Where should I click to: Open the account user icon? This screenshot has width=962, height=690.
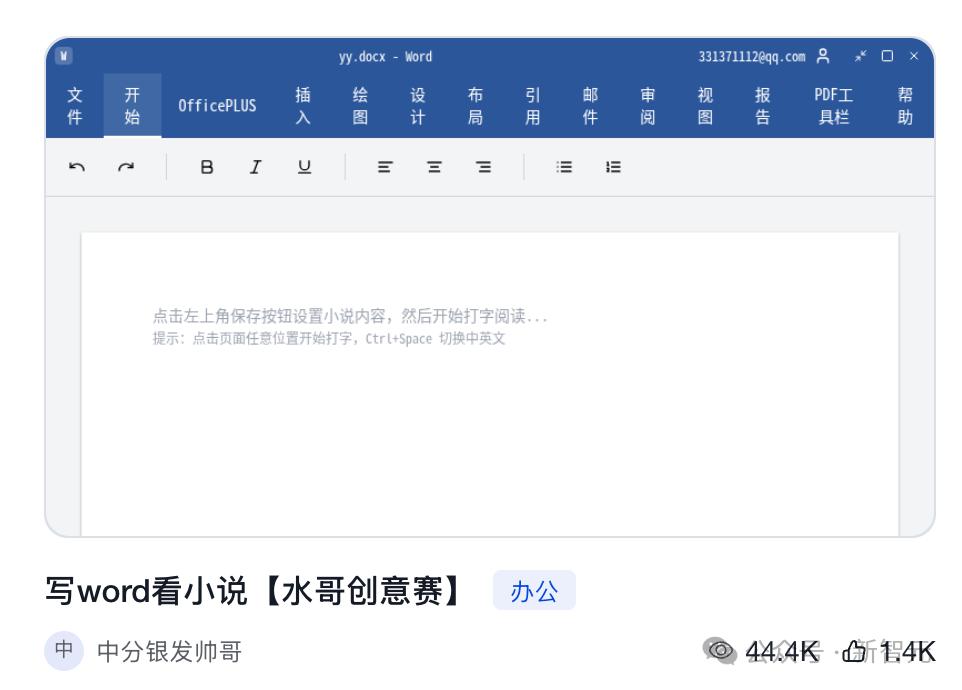pos(823,56)
